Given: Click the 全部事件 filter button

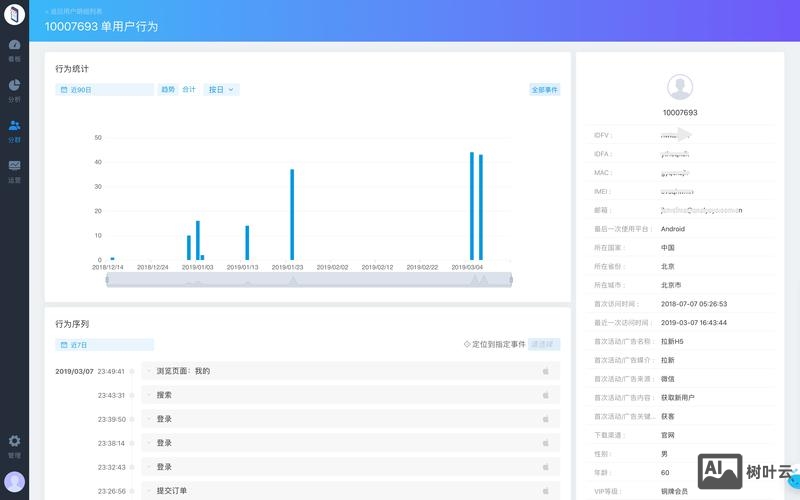Looking at the screenshot, I should click(x=545, y=90).
